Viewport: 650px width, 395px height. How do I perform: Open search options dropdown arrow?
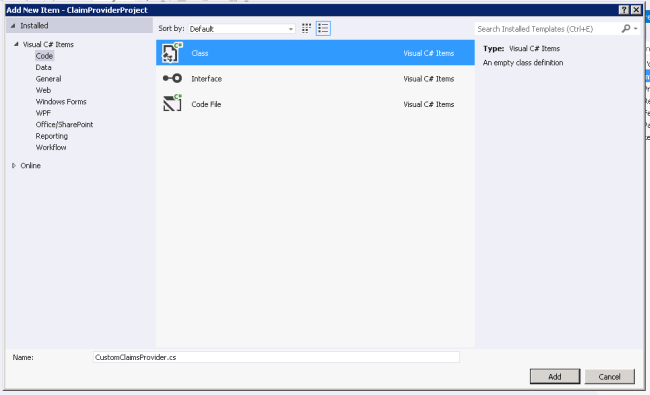click(635, 29)
